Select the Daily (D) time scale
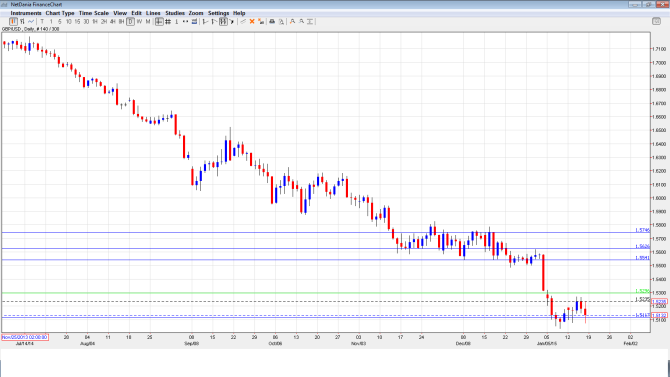Screen dimensions: 670x377 click(x=130, y=21)
